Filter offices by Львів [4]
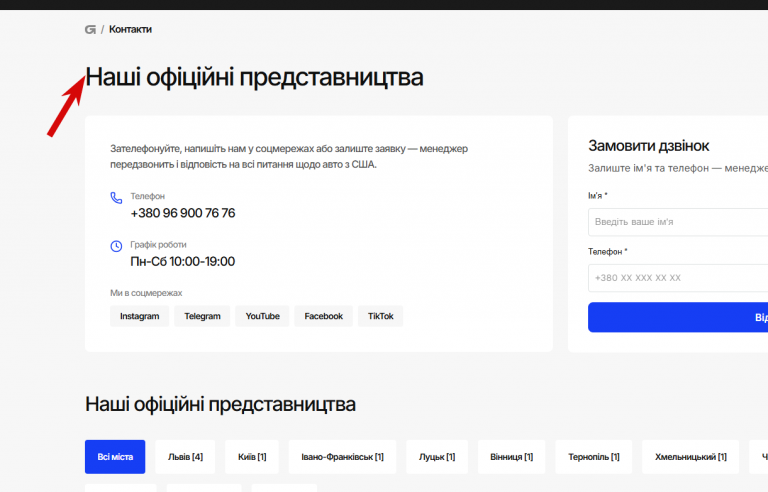Screen dimensions: 768x492 [x=185, y=457]
